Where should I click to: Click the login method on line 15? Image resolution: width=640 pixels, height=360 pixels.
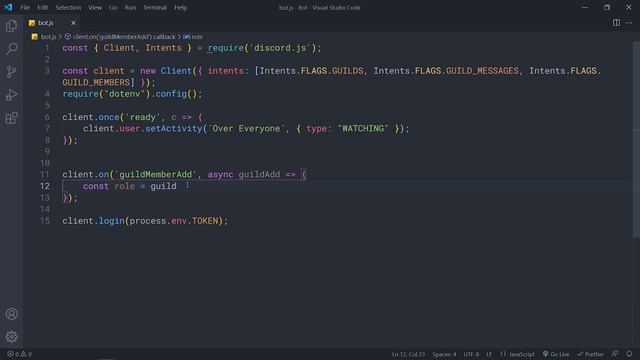[x=111, y=221]
